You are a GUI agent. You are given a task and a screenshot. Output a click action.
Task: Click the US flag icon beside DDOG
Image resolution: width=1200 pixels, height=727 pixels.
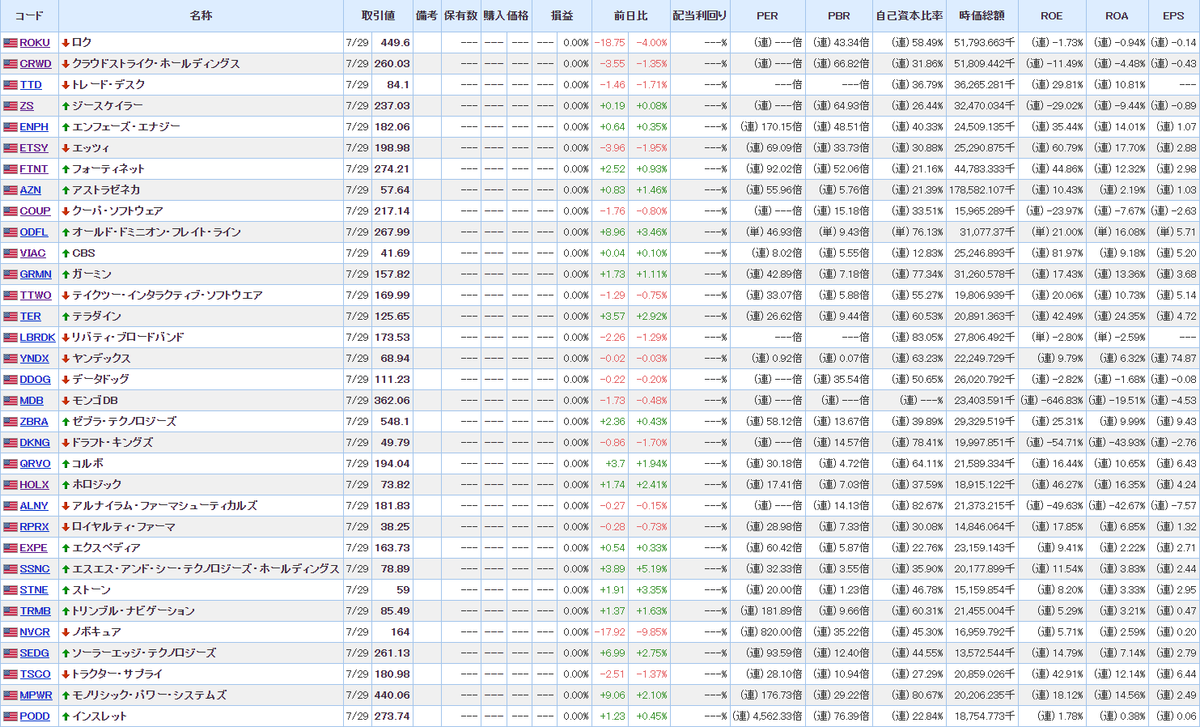coord(10,379)
